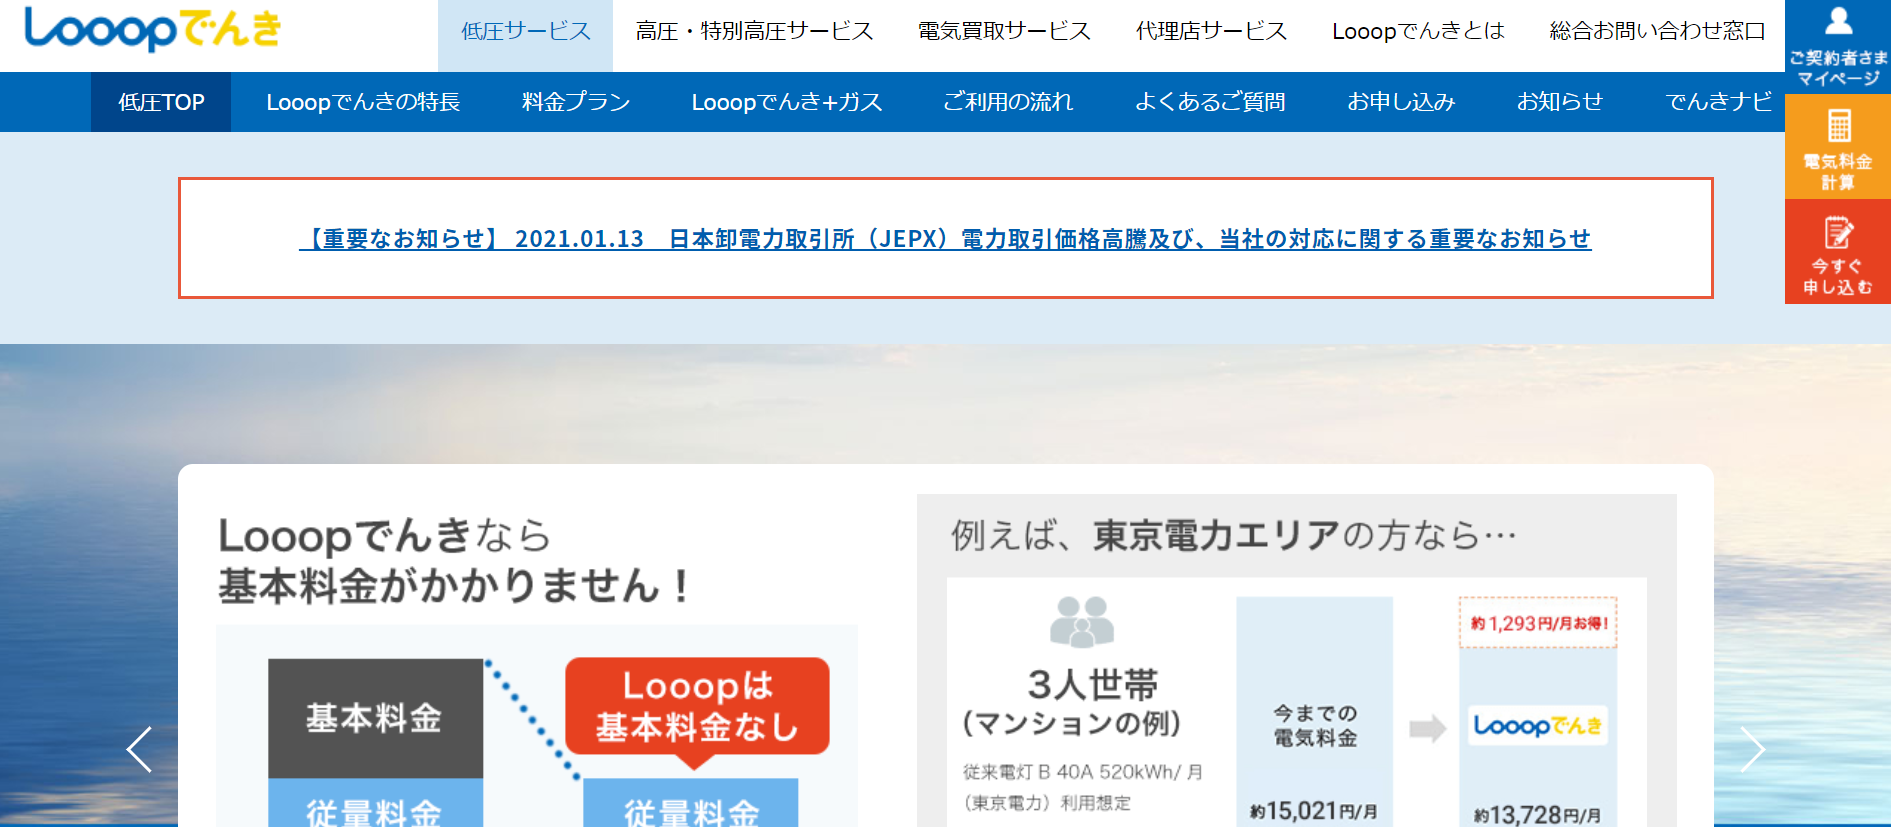Click お申し込み in the navigation bar
Image resolution: width=1891 pixels, height=827 pixels.
[x=1400, y=102]
